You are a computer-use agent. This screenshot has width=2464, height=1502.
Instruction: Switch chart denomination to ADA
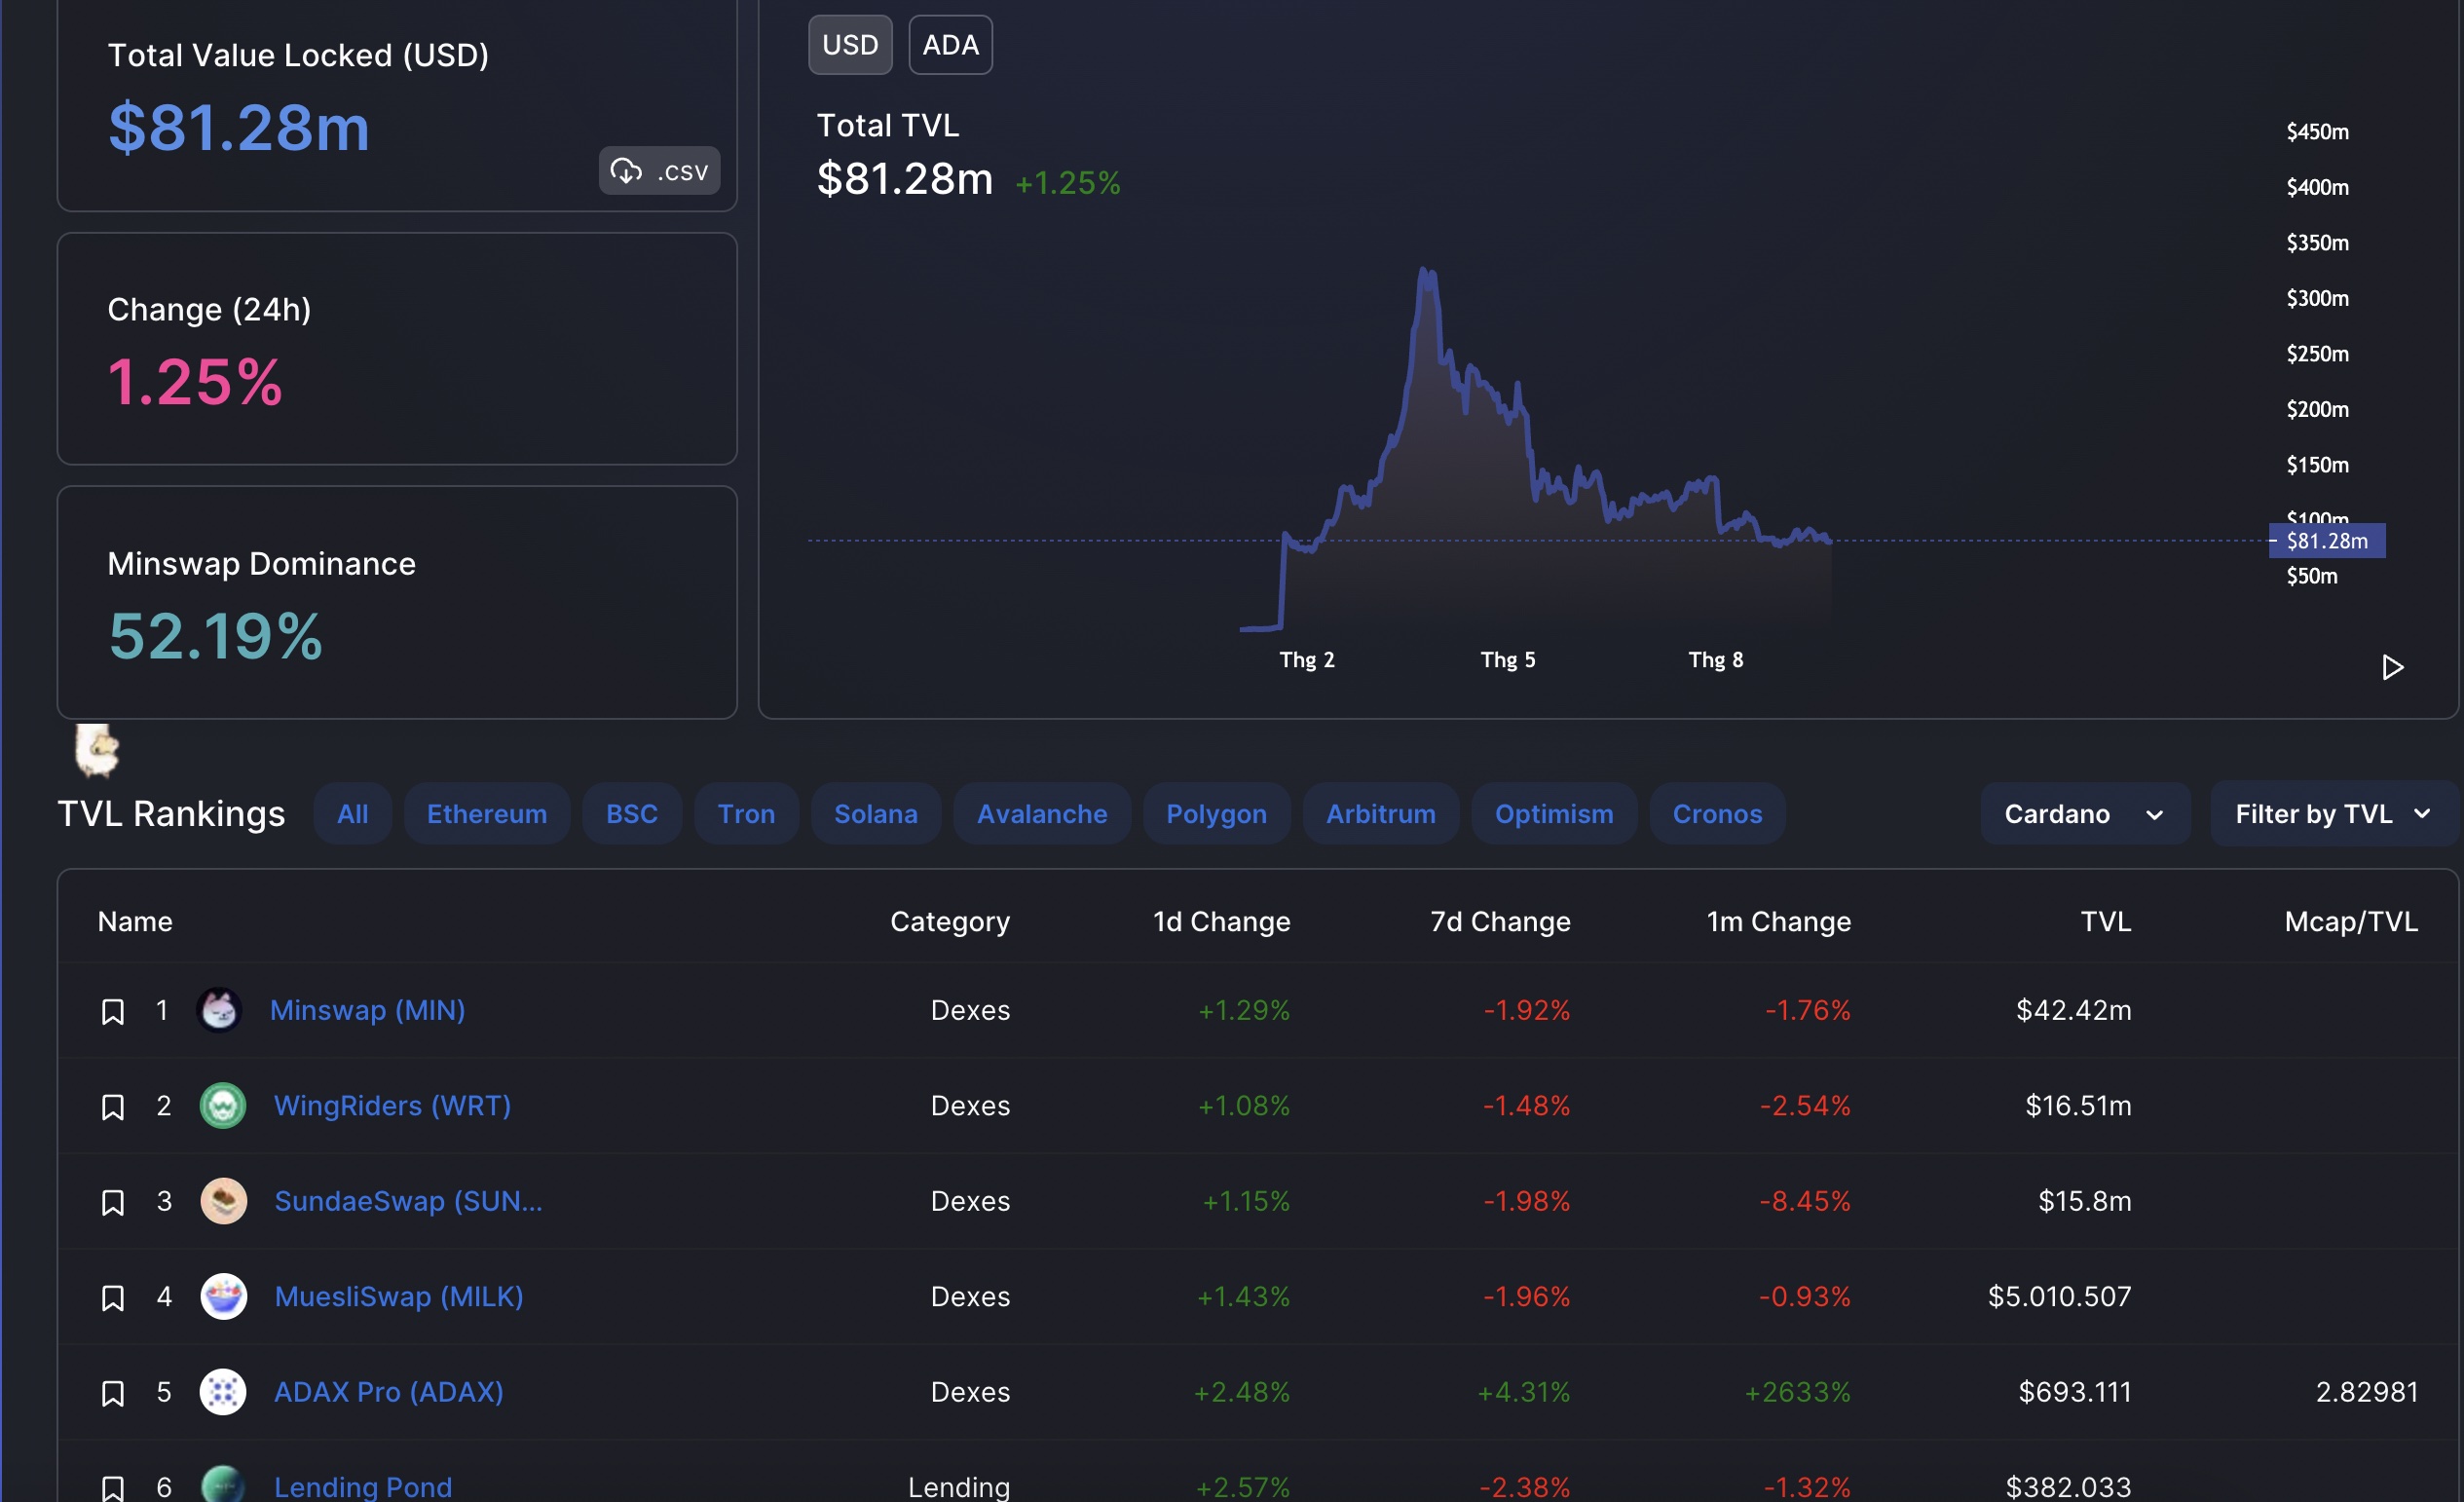[x=950, y=45]
